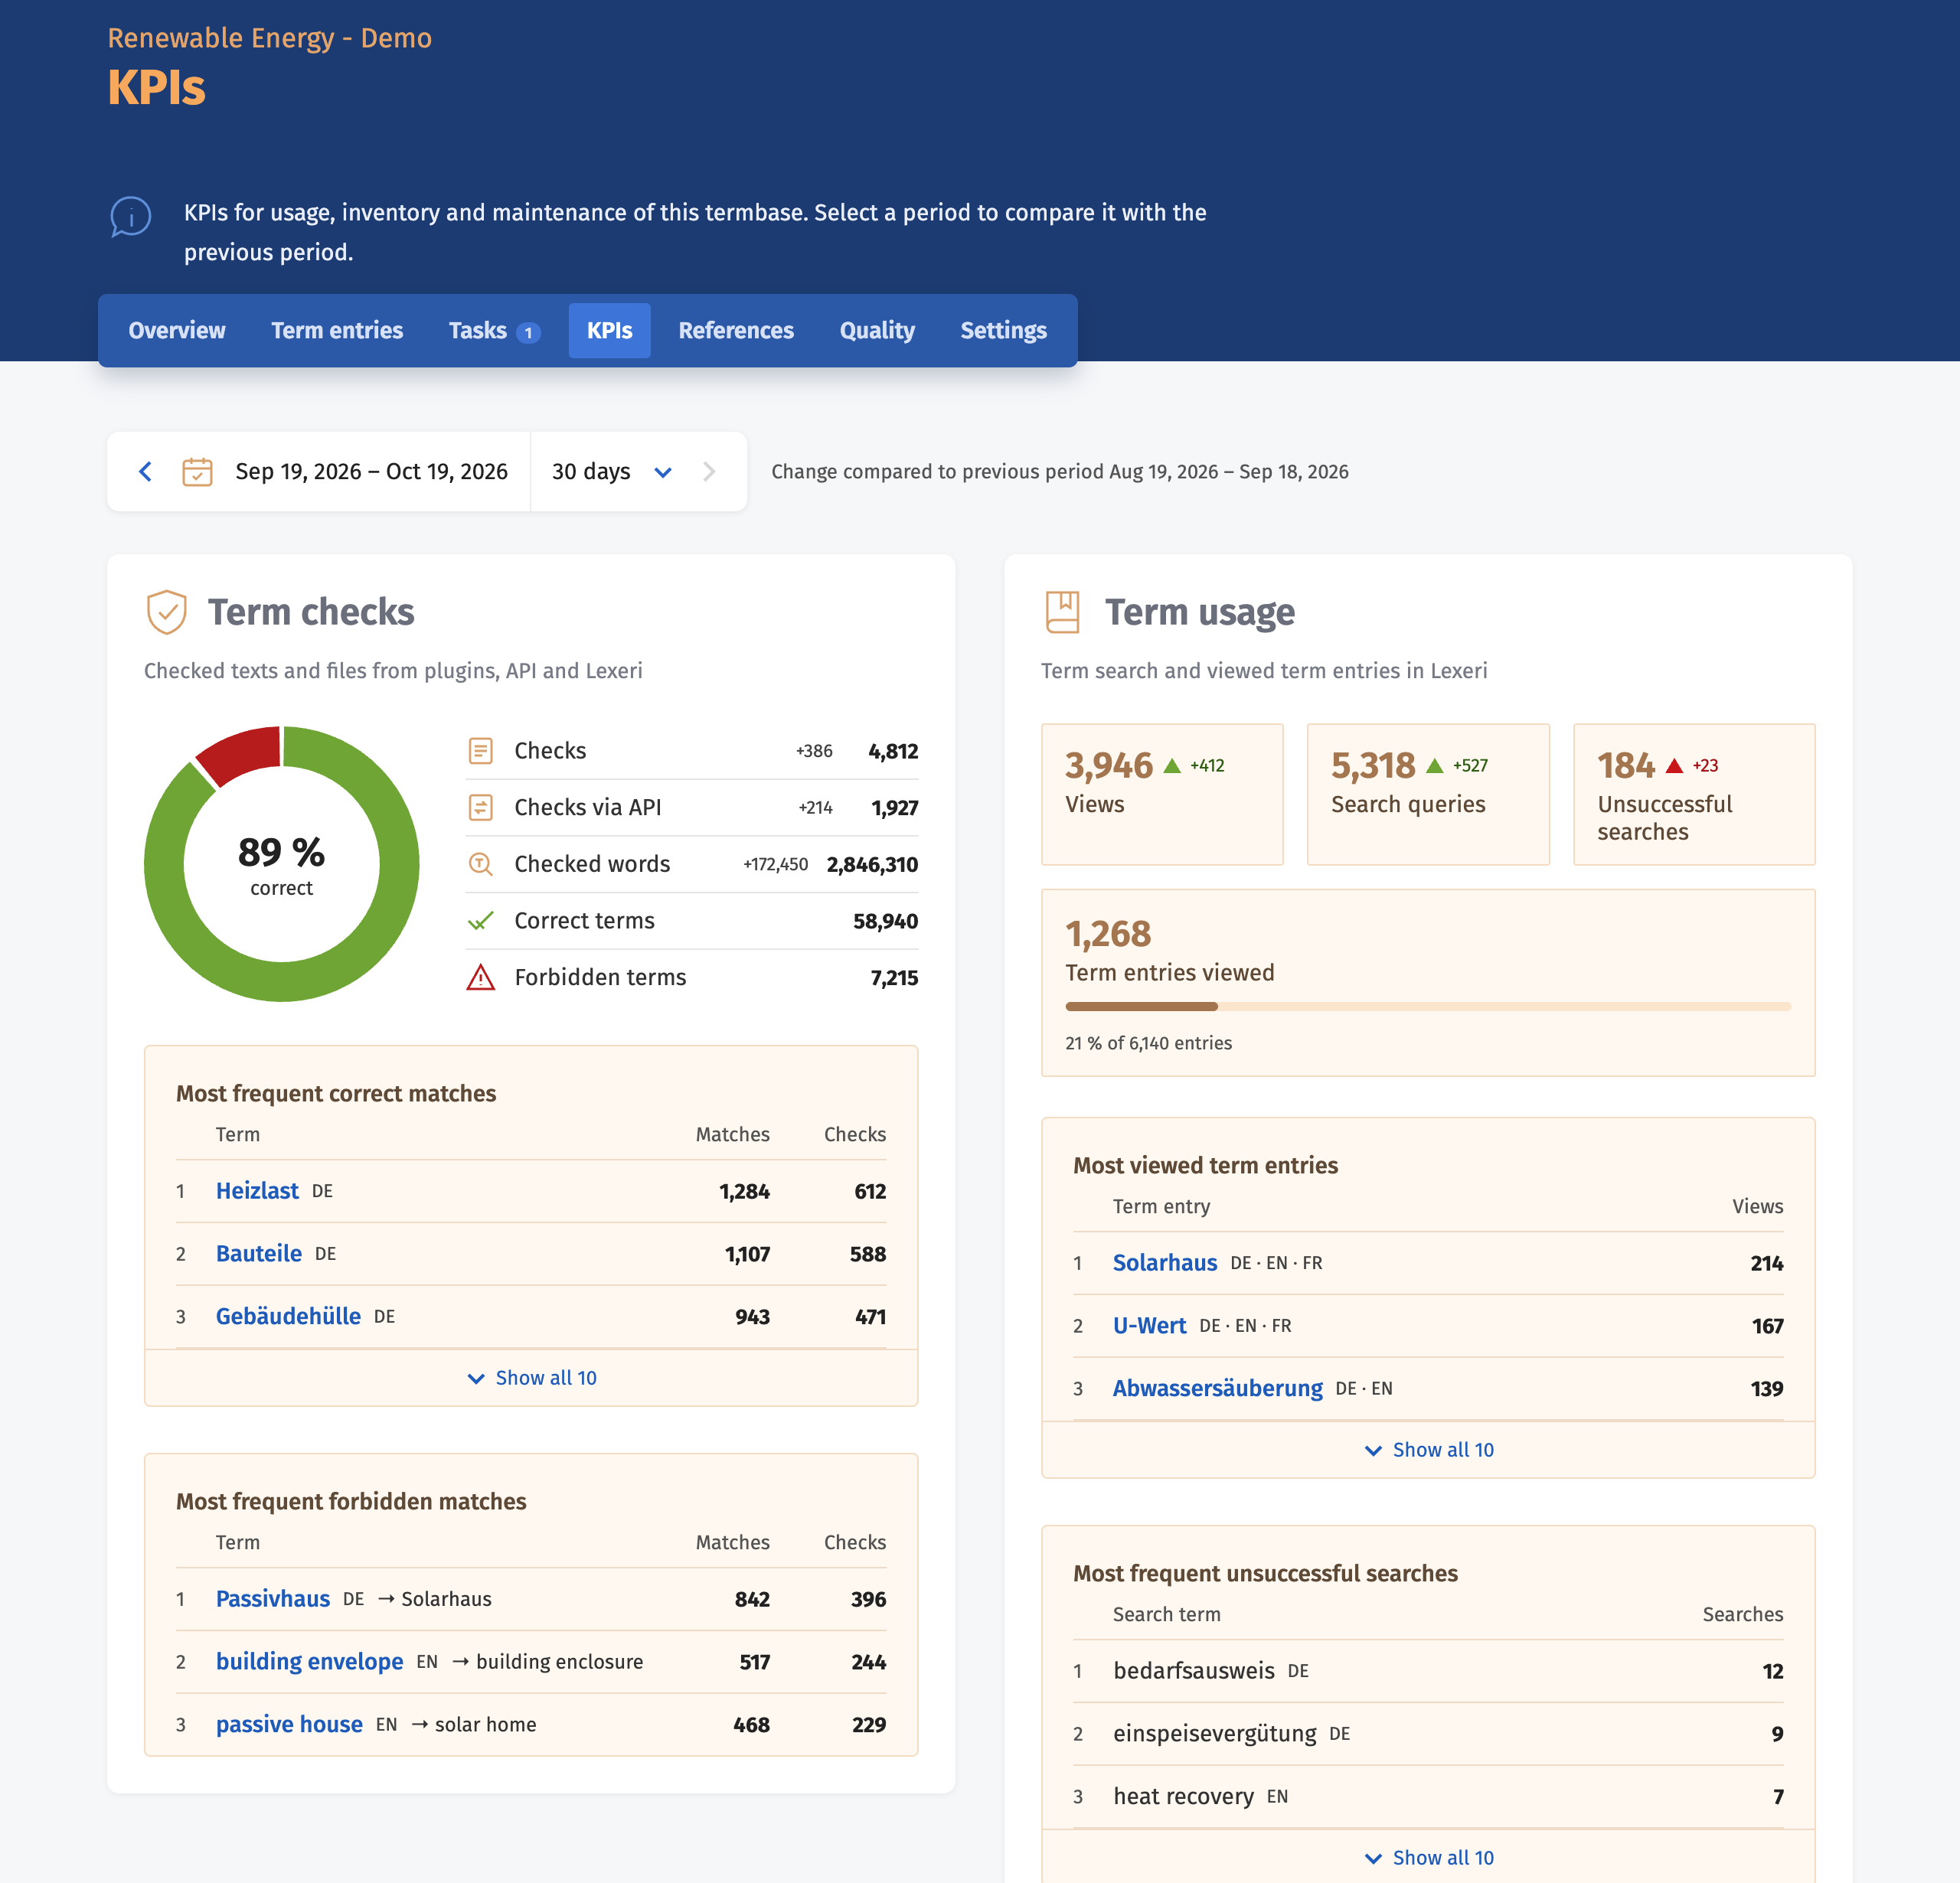Open the Passivhaus forbidden term link
The width and height of the screenshot is (1960, 1883).
coord(273,1599)
